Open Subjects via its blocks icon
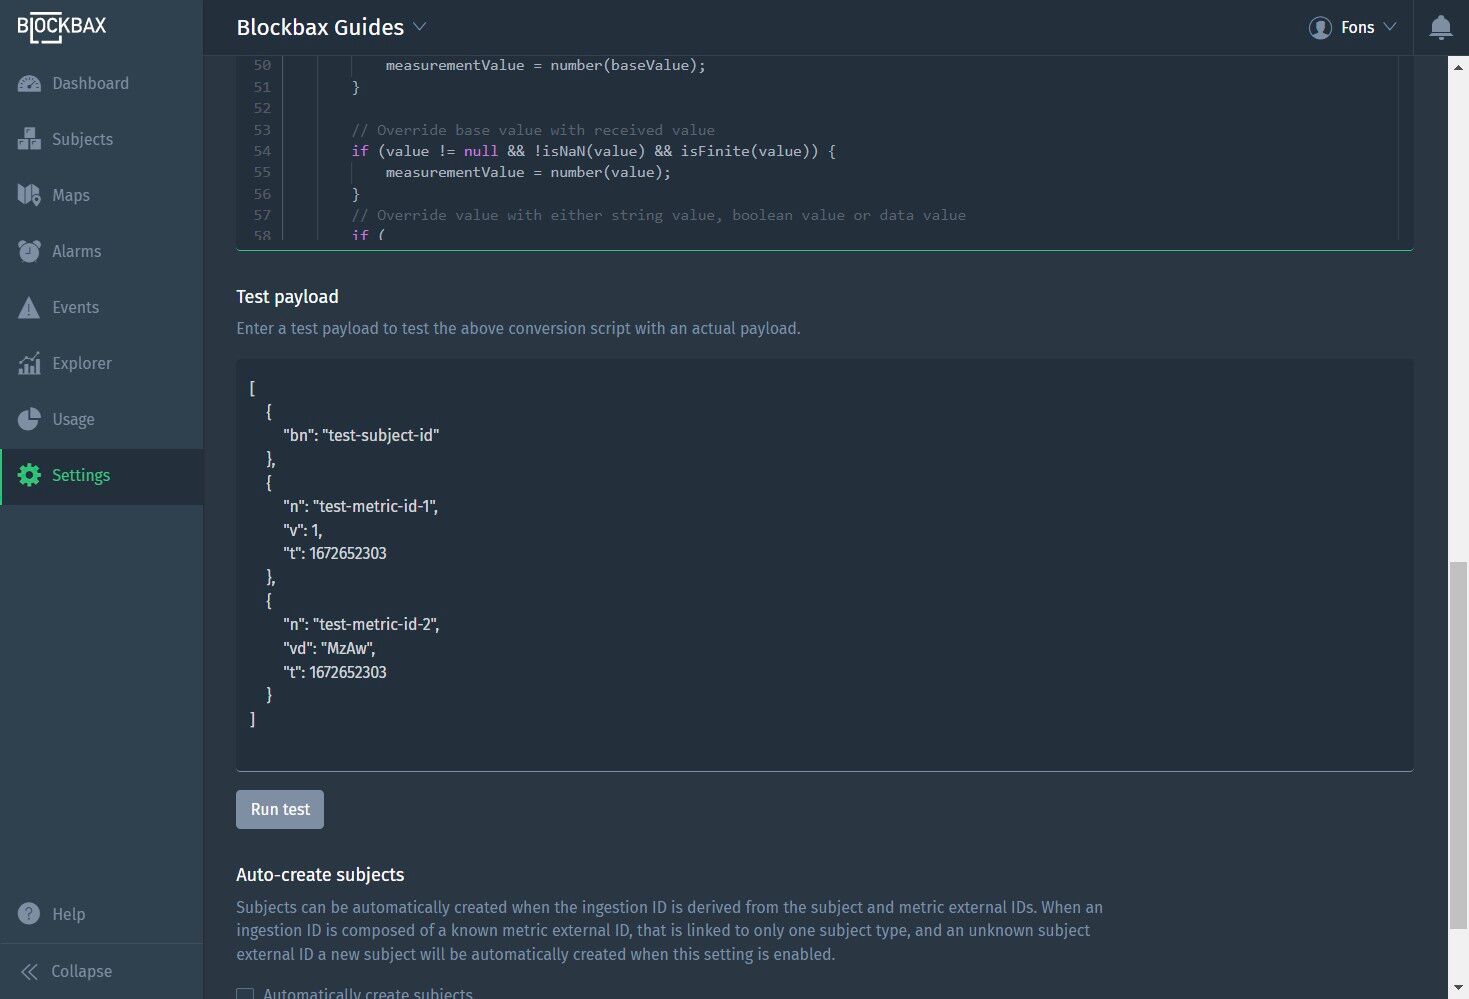Viewport: 1469px width, 999px height. click(x=29, y=140)
